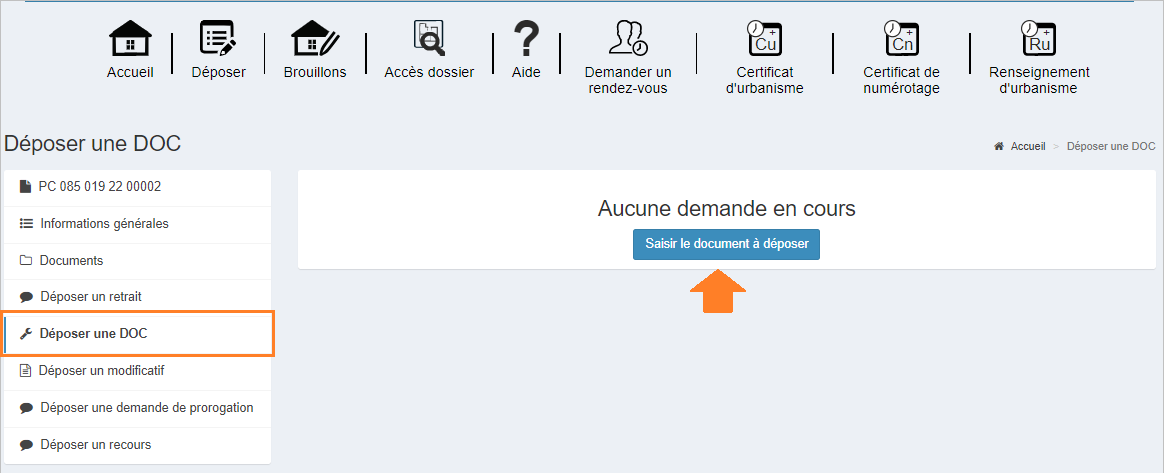The height and width of the screenshot is (473, 1164).
Task: Open Informations générales in sidebar
Action: [104, 224]
